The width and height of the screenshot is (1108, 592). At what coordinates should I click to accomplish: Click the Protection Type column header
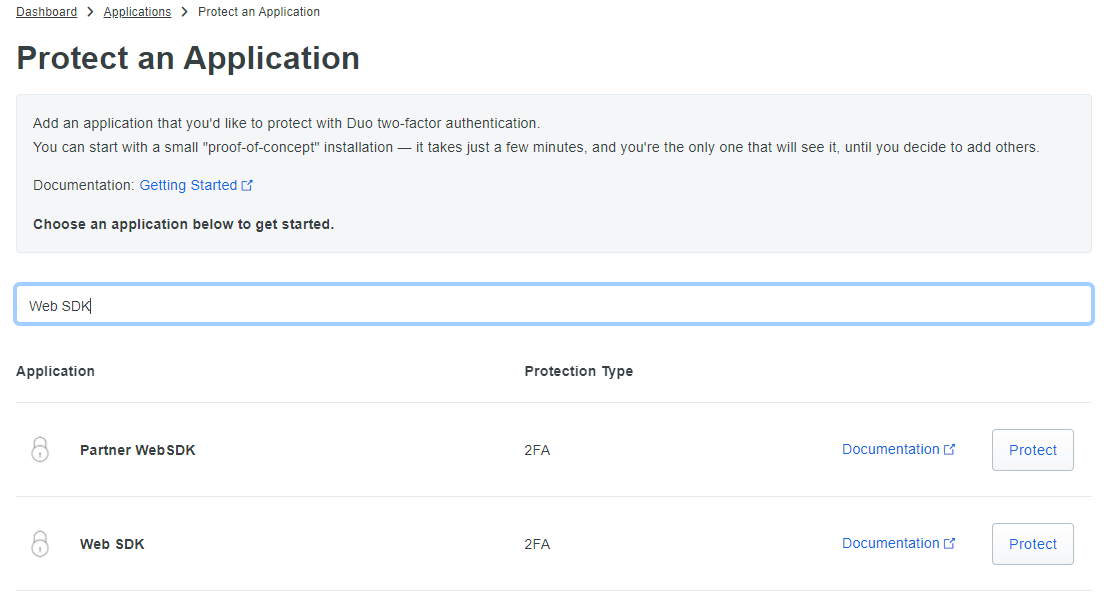[x=578, y=371]
